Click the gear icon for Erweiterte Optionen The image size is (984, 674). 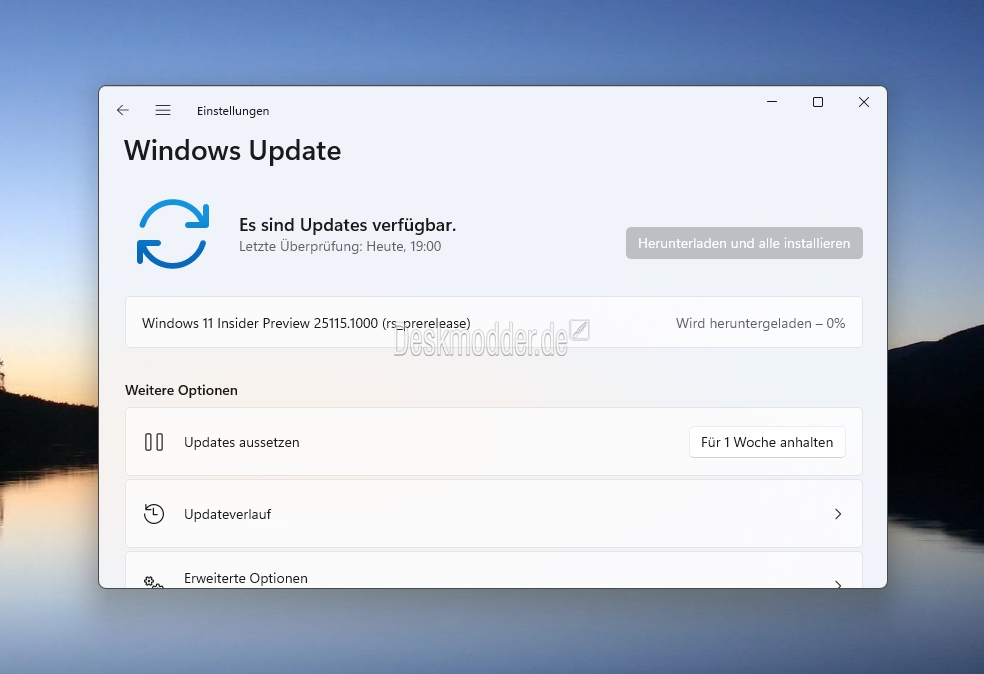(x=154, y=582)
